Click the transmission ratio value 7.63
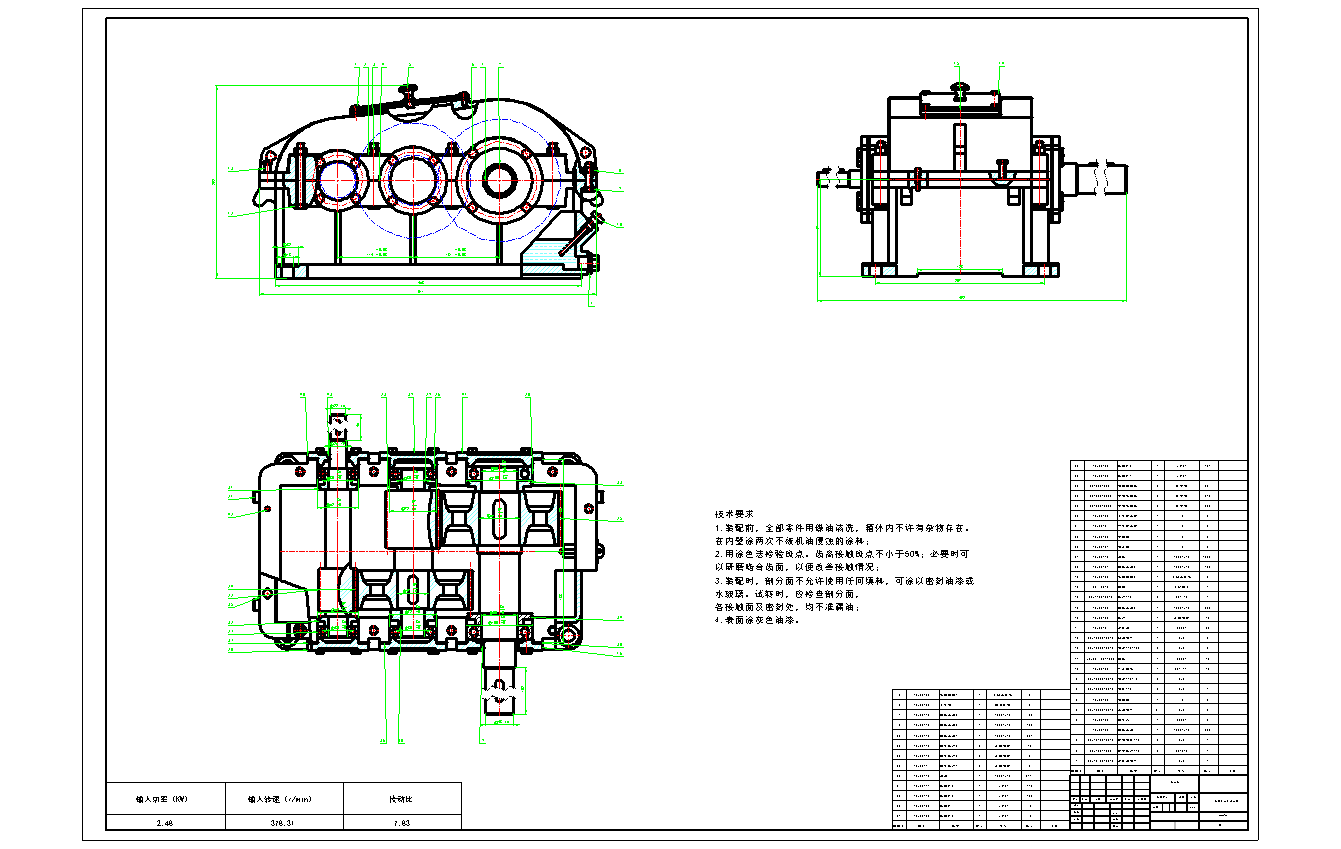This screenshot has height=849, width=1341. tap(402, 822)
